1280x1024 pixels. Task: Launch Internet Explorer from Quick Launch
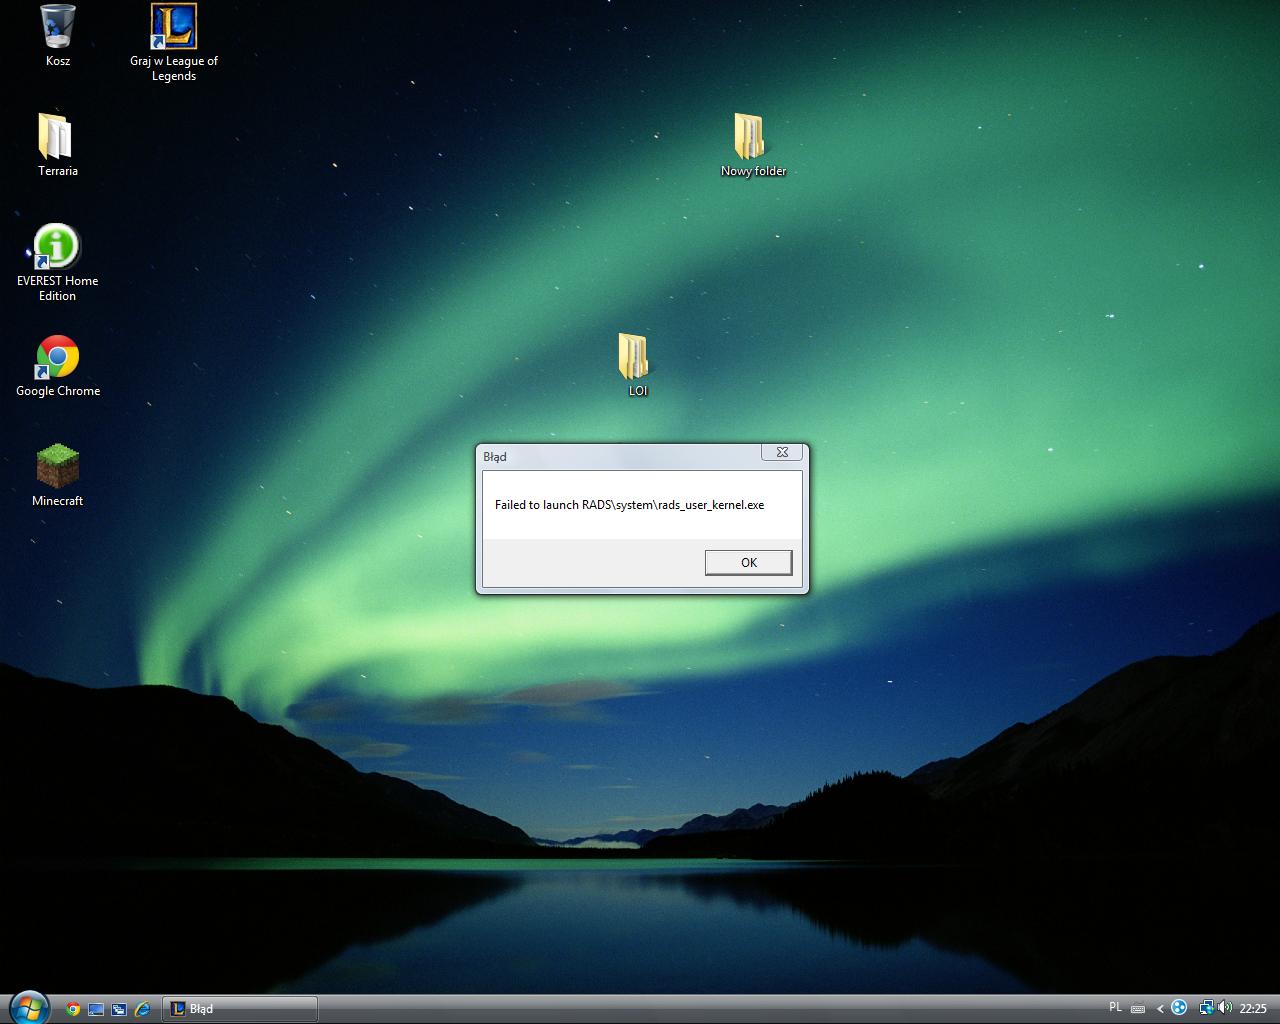tap(142, 1009)
